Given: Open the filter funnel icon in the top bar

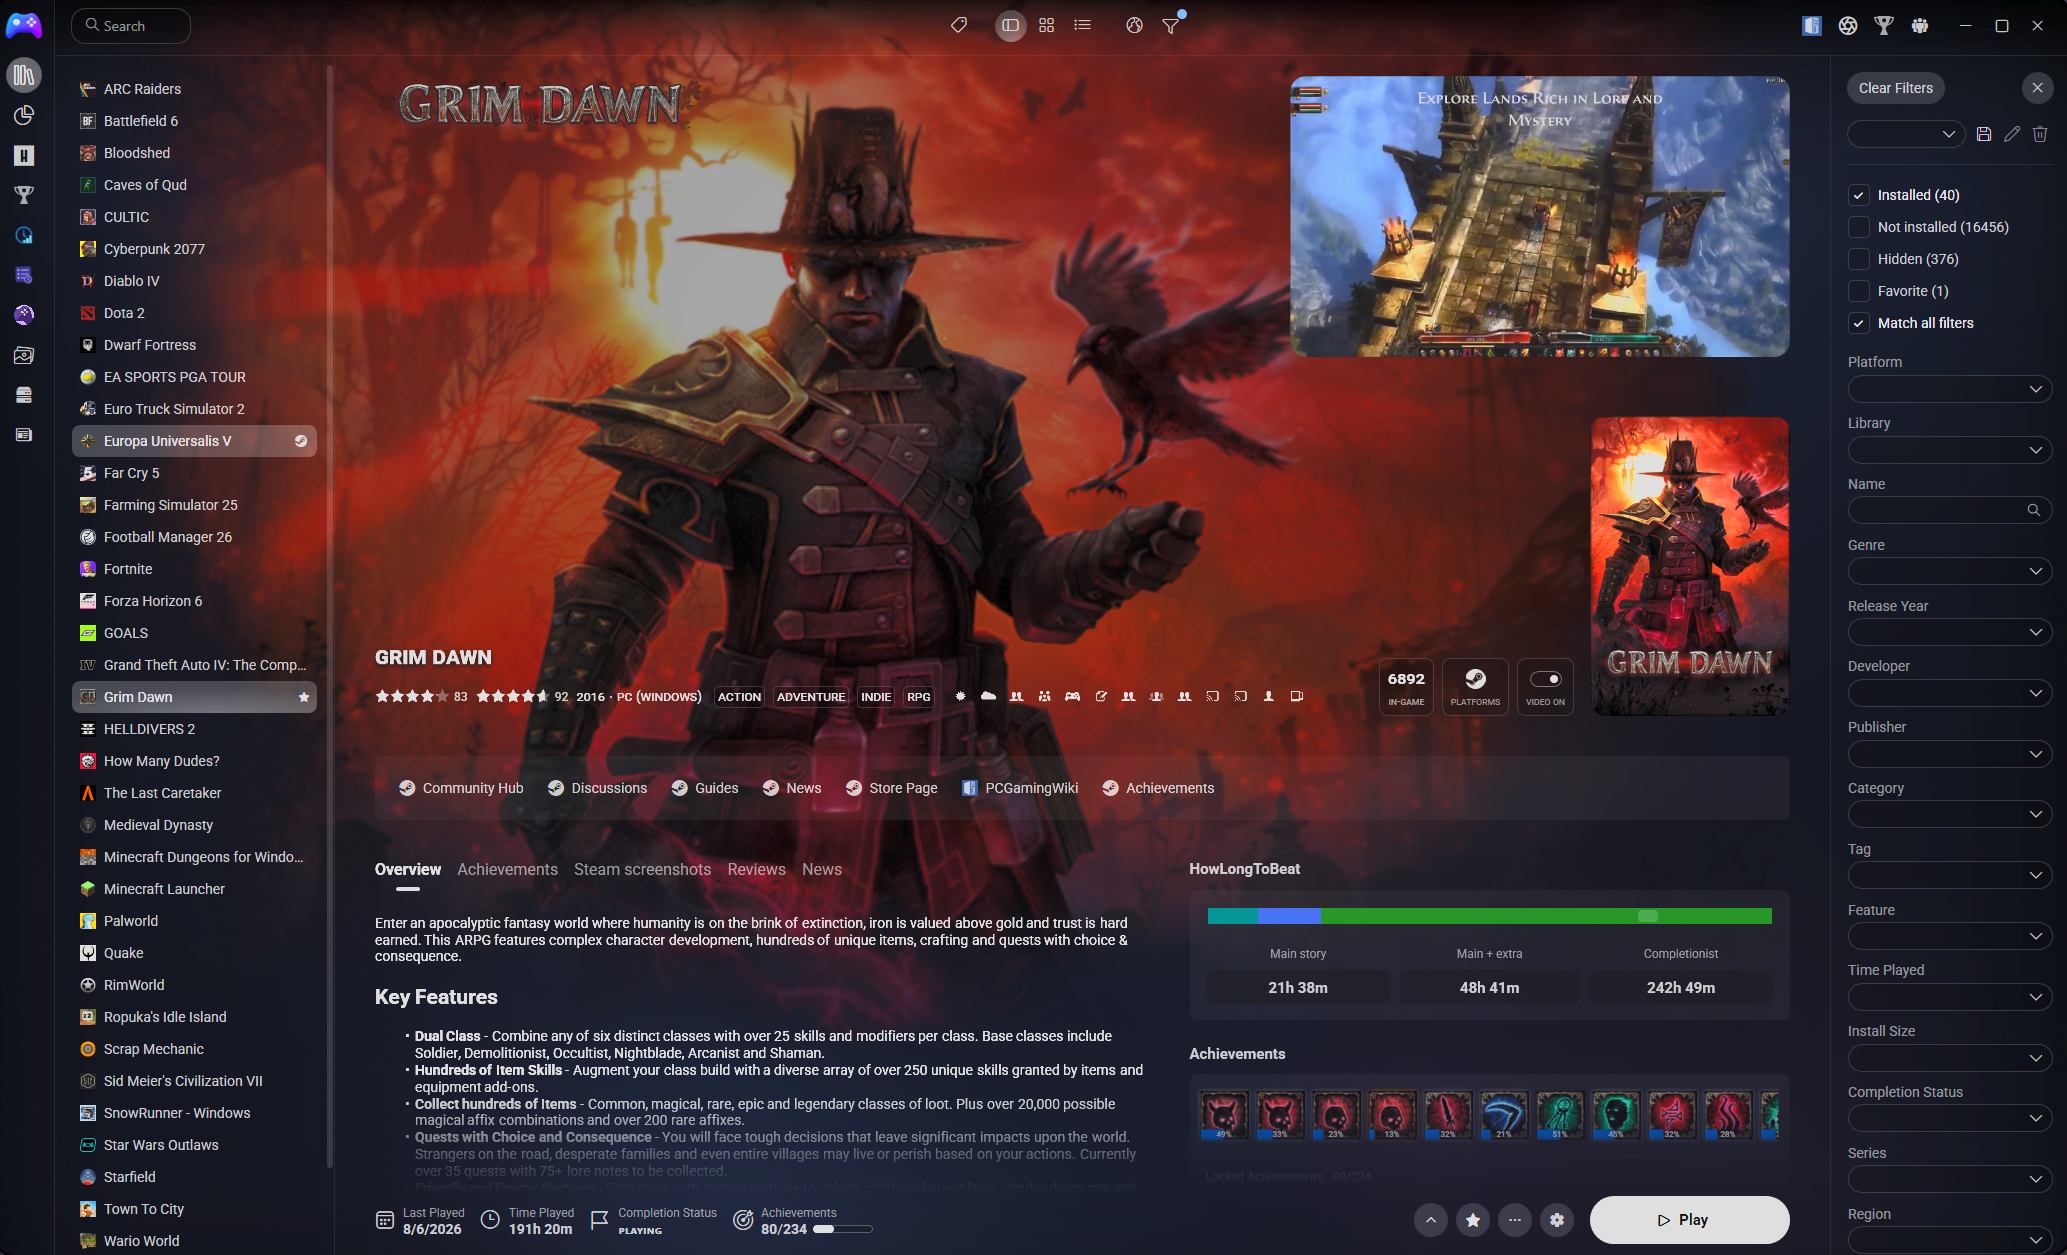Looking at the screenshot, I should coord(1171,25).
